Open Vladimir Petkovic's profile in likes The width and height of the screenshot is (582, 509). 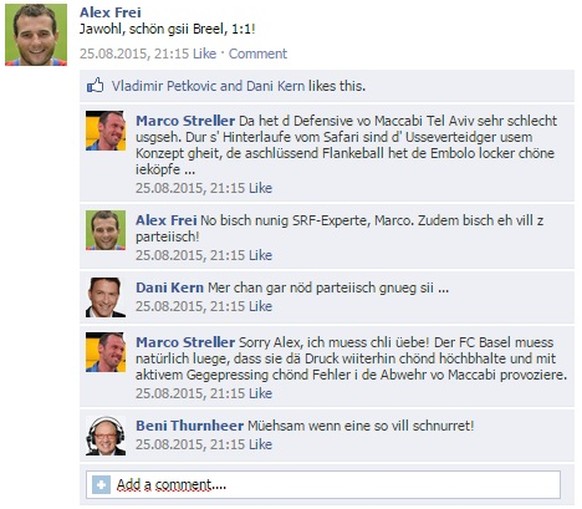point(164,86)
